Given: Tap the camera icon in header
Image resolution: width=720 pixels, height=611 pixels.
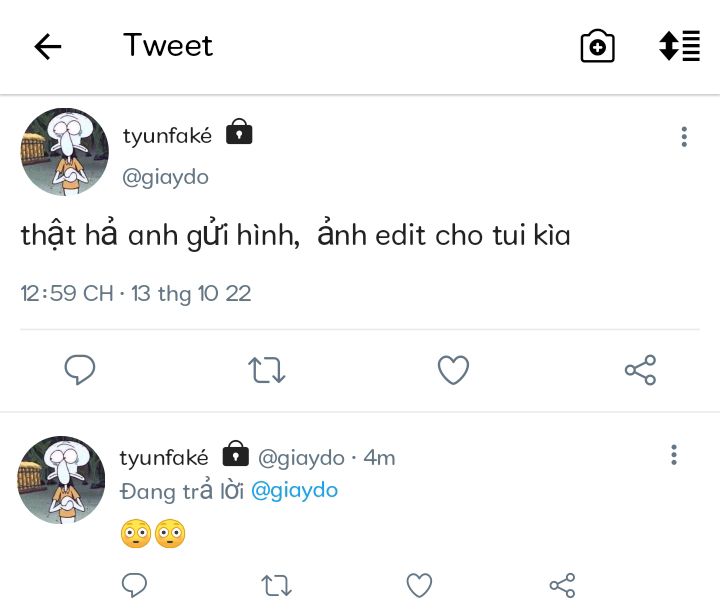Looking at the screenshot, I should point(597,46).
